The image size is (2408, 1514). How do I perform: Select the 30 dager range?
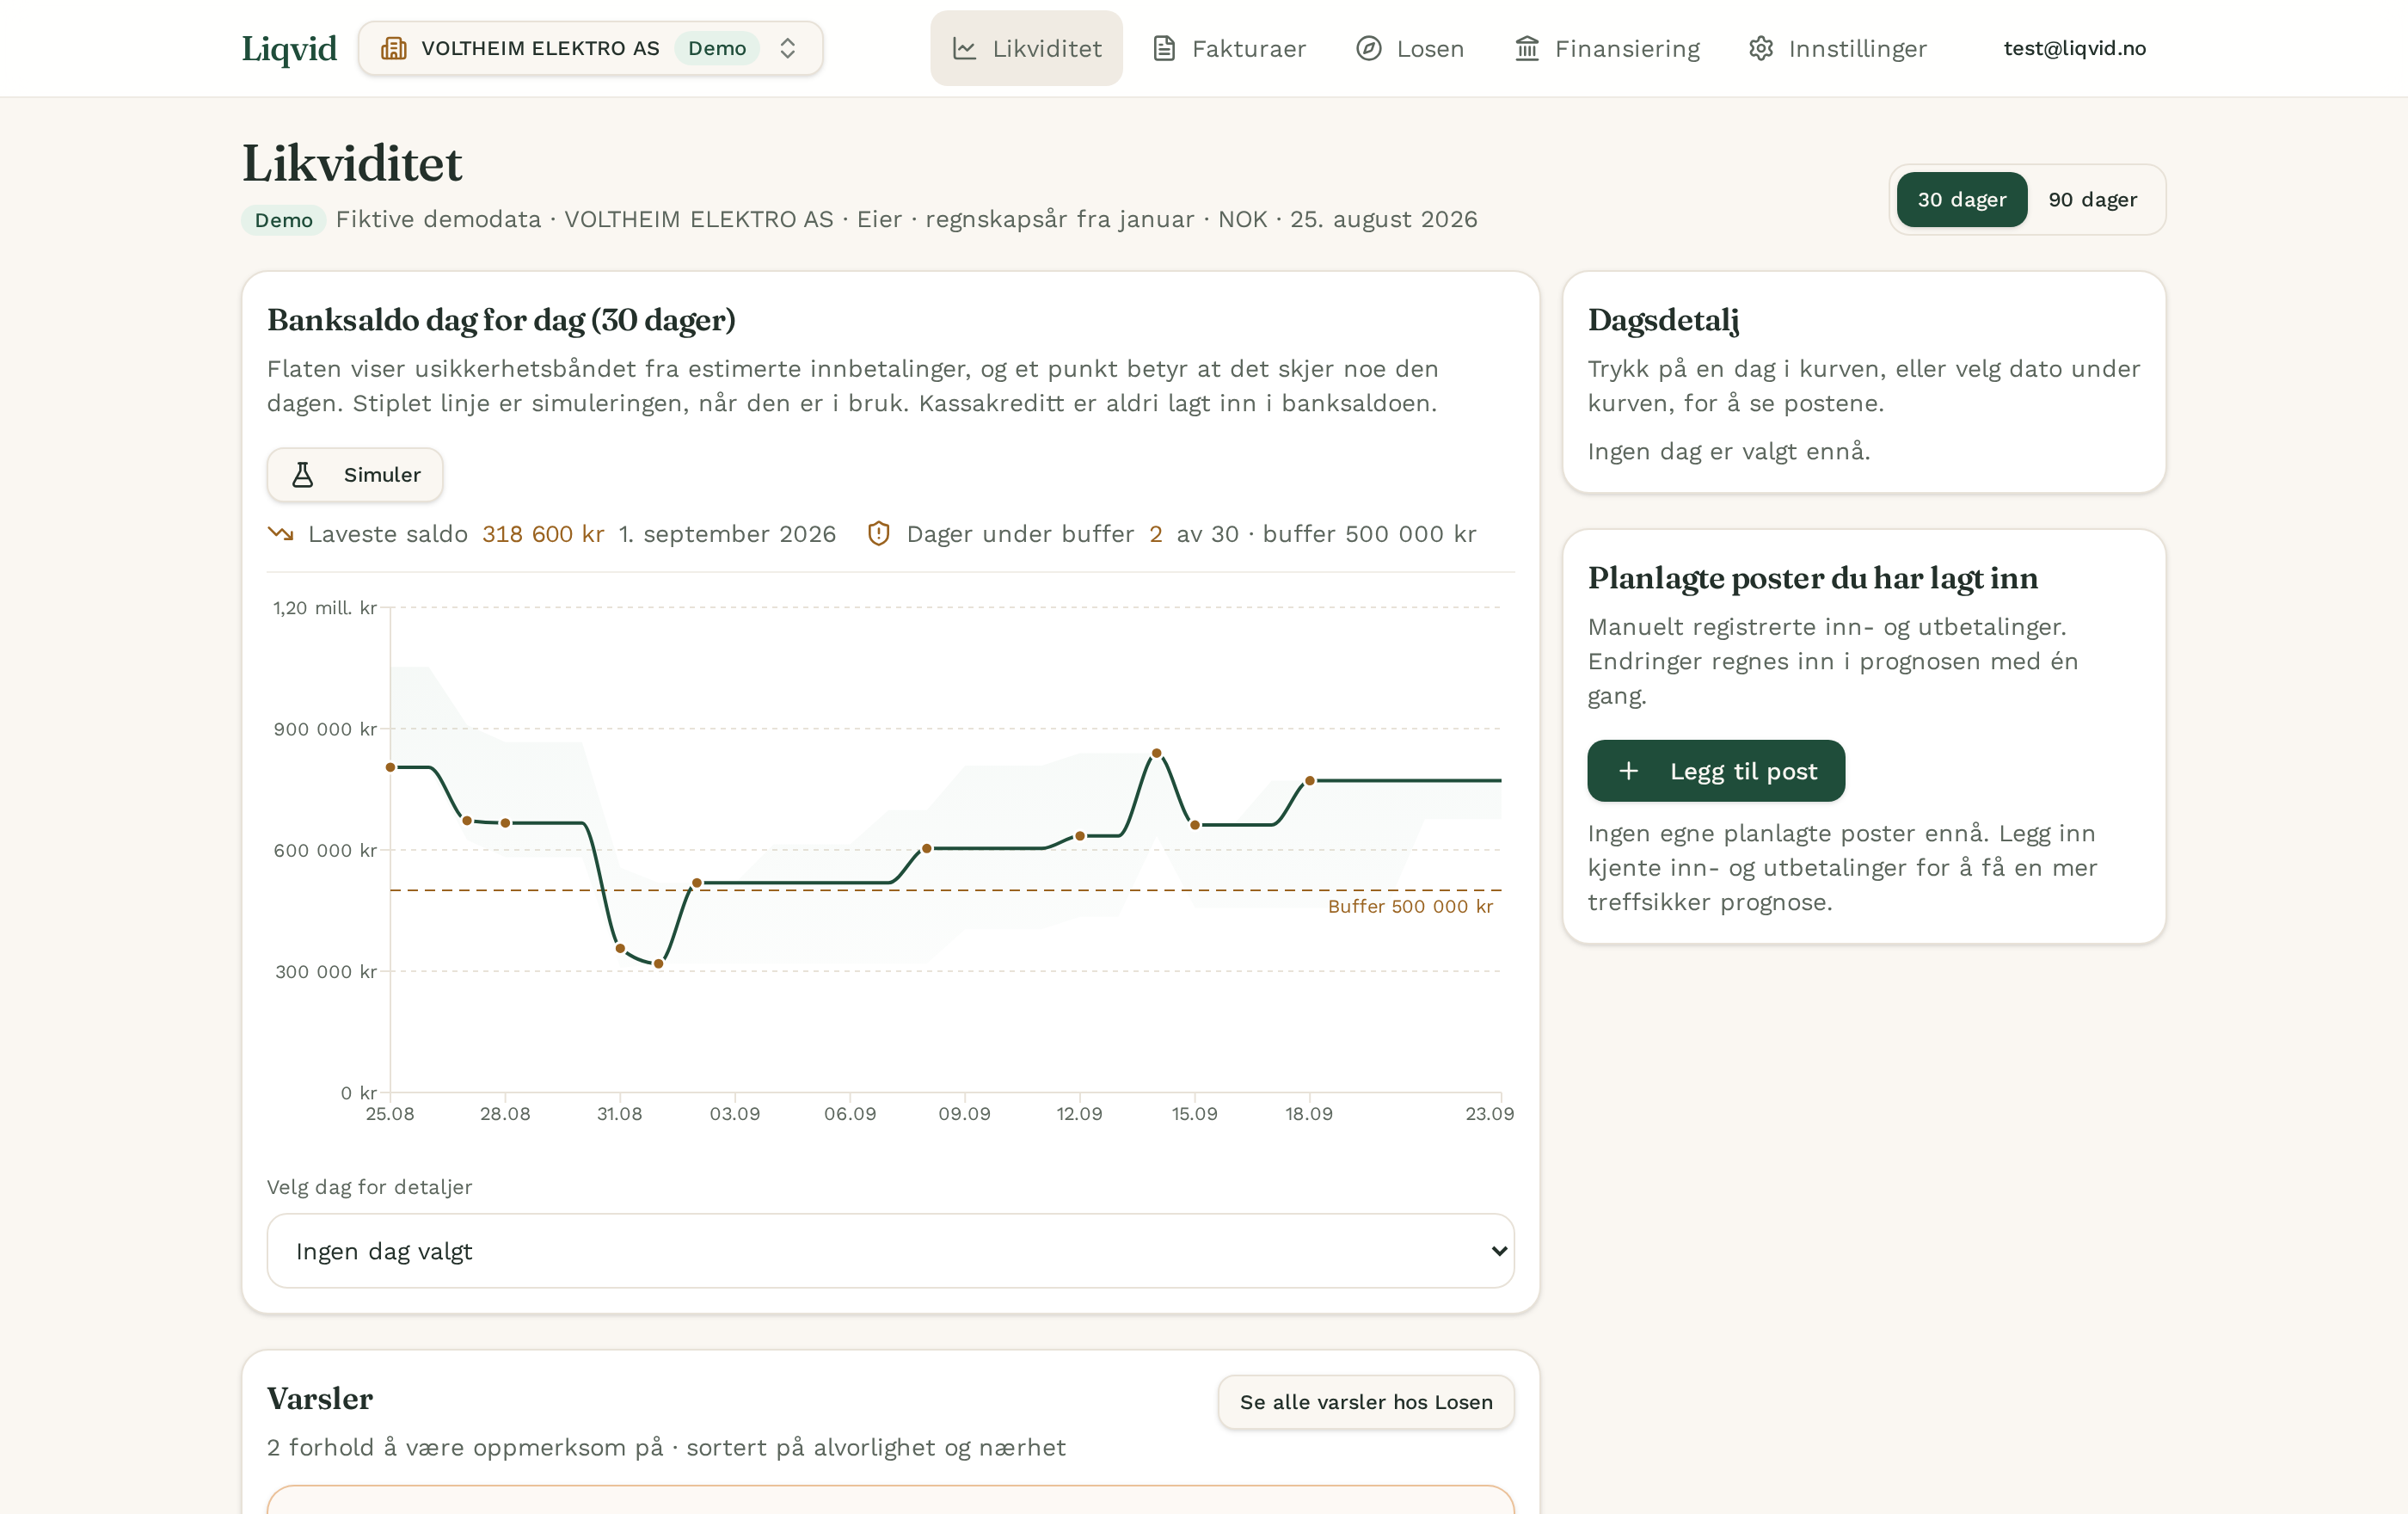click(1962, 199)
